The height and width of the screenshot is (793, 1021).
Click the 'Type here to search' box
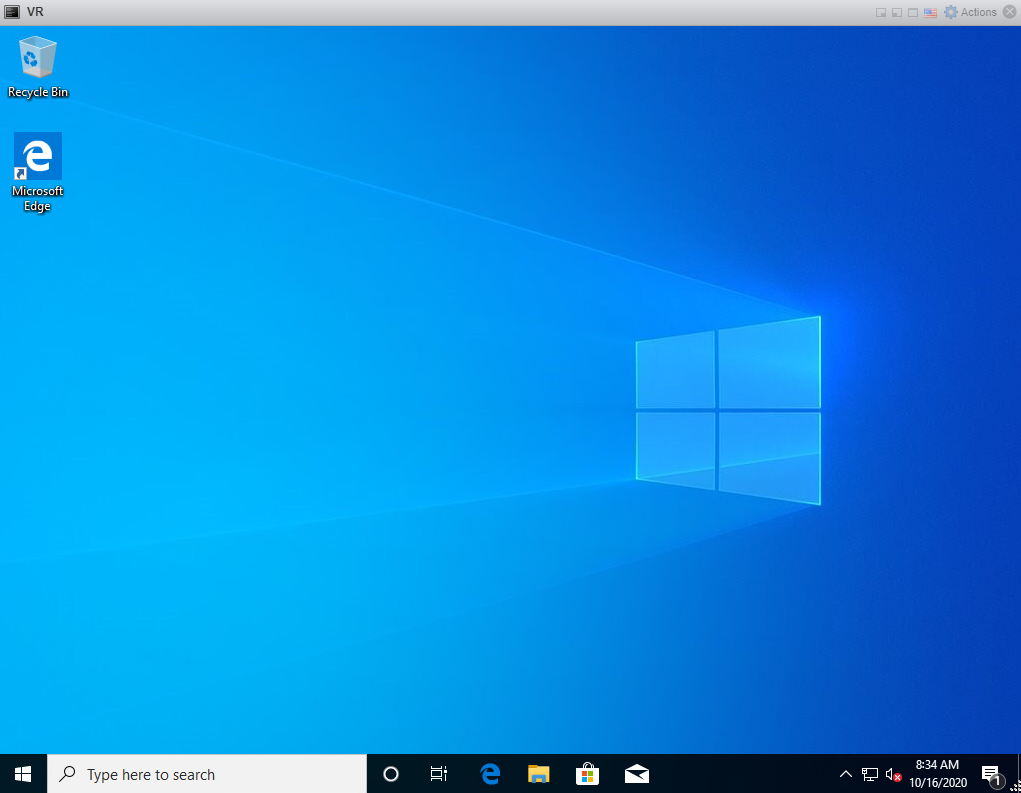(x=207, y=774)
